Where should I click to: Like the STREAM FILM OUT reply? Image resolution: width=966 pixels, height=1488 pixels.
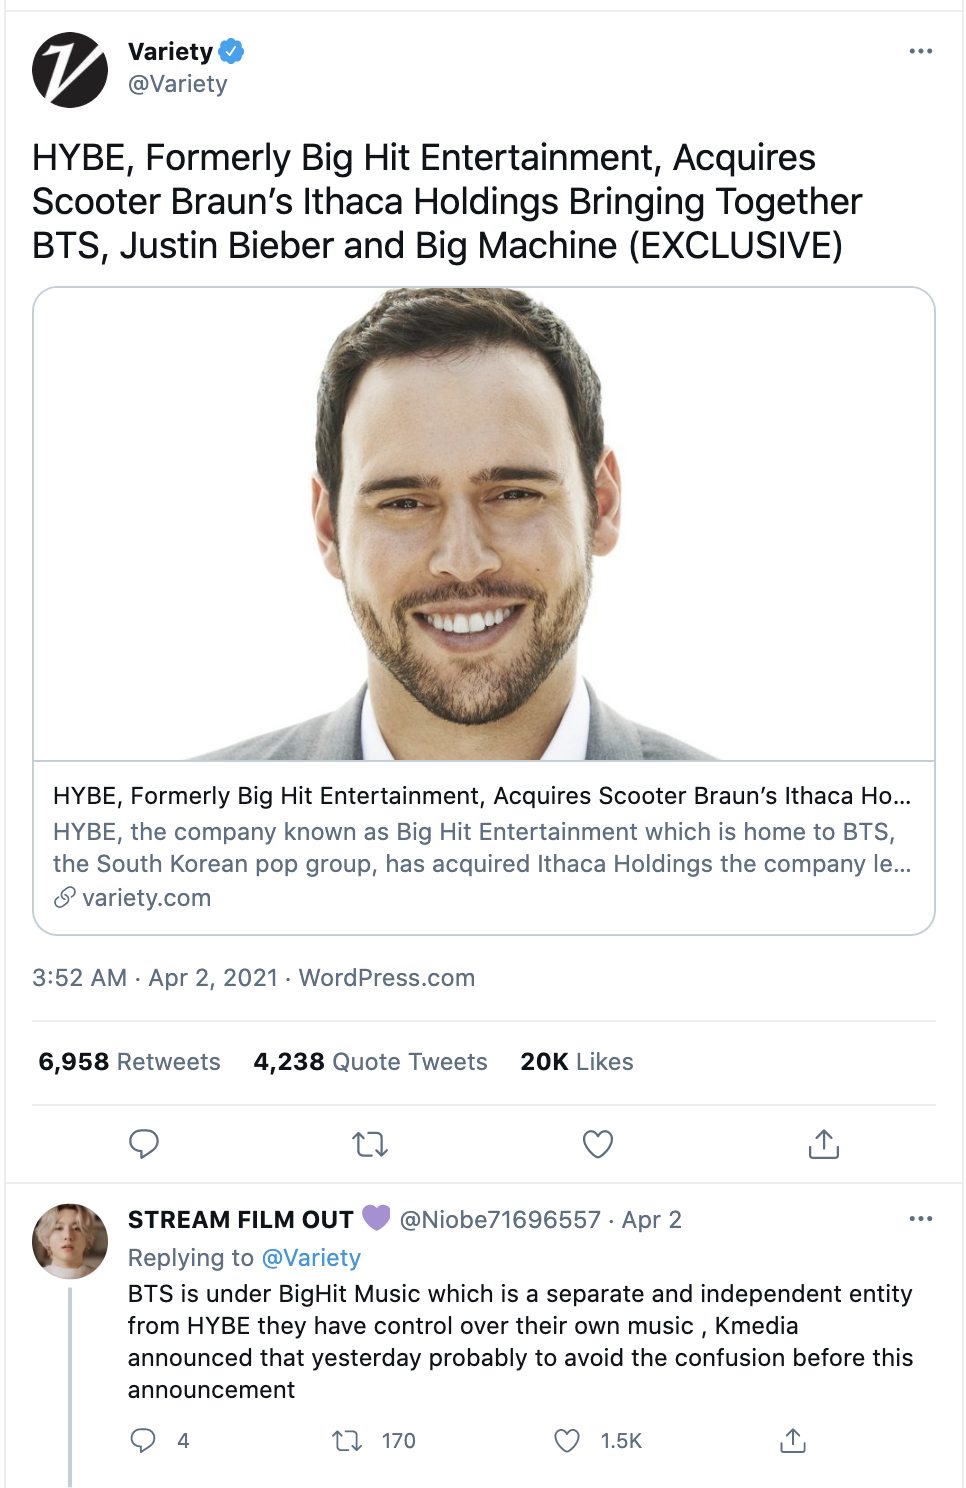[567, 1440]
